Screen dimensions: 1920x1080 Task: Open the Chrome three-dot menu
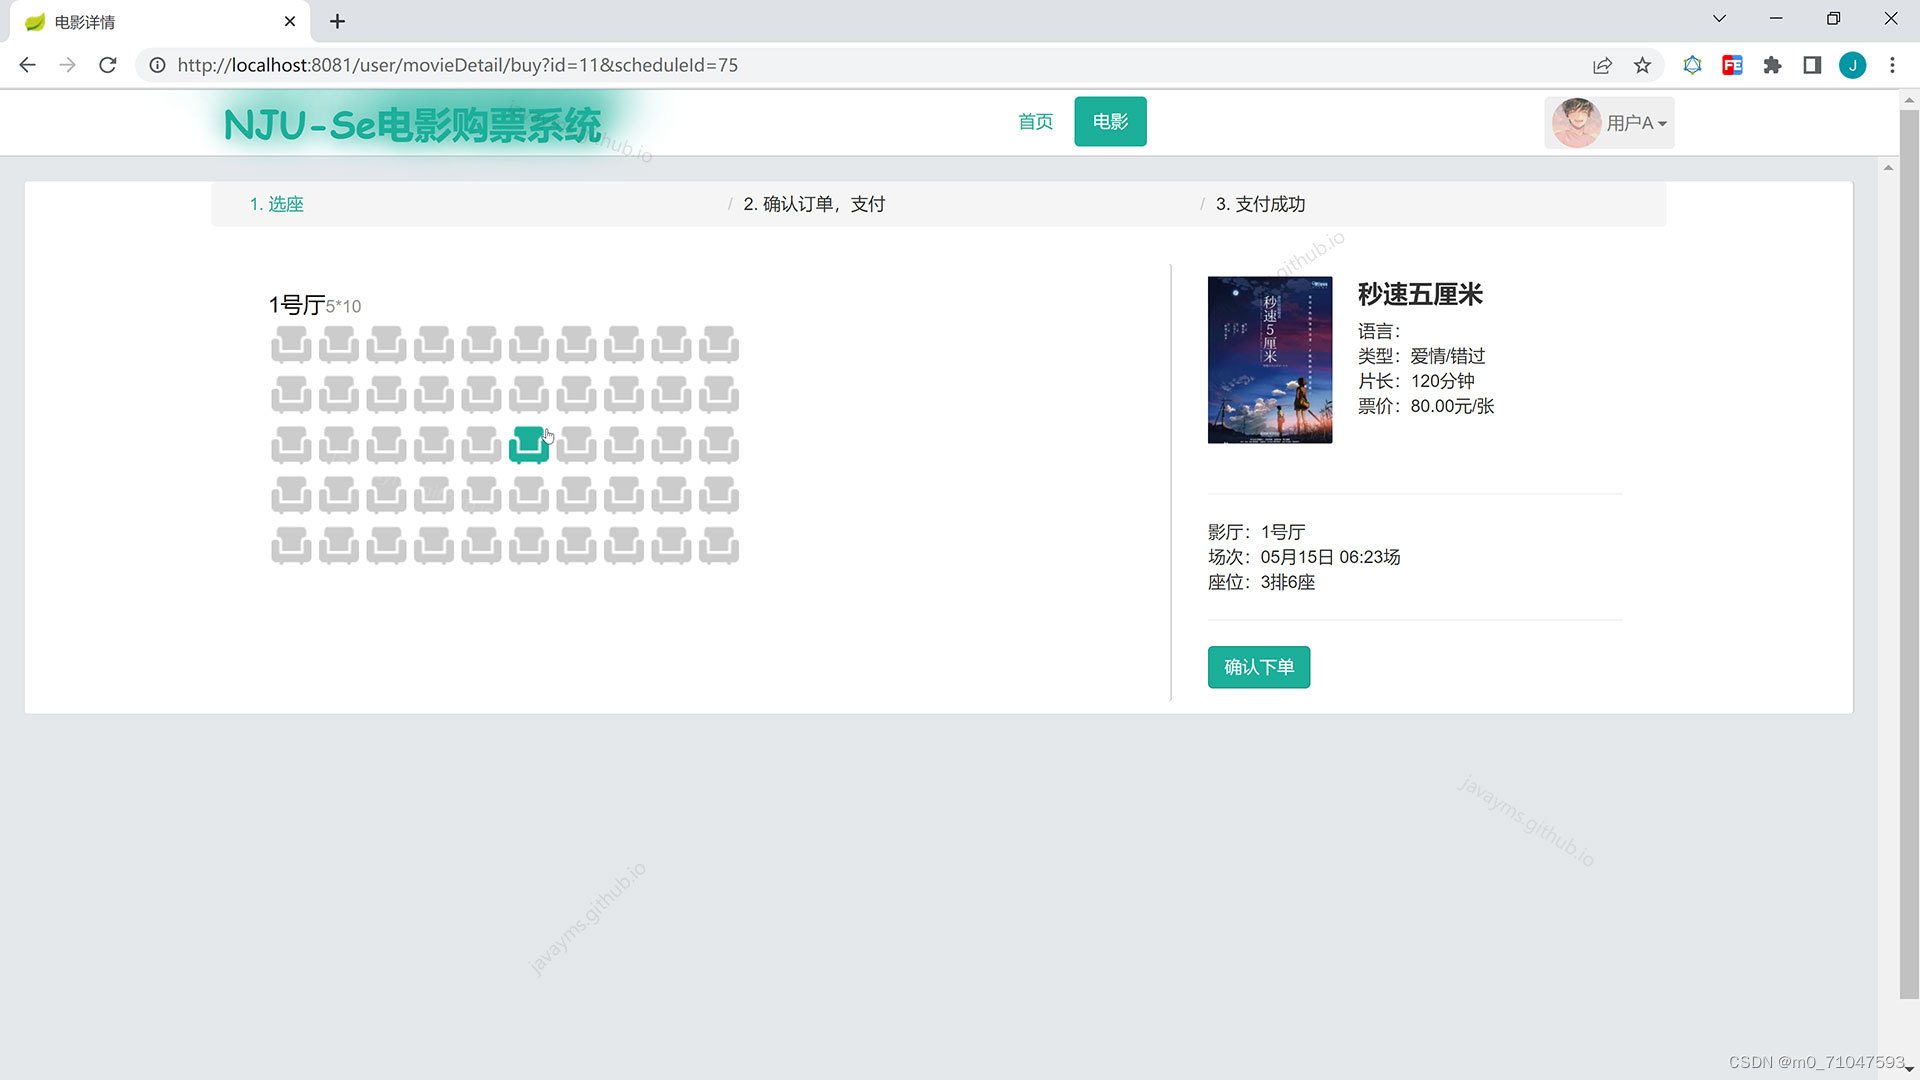[1892, 65]
